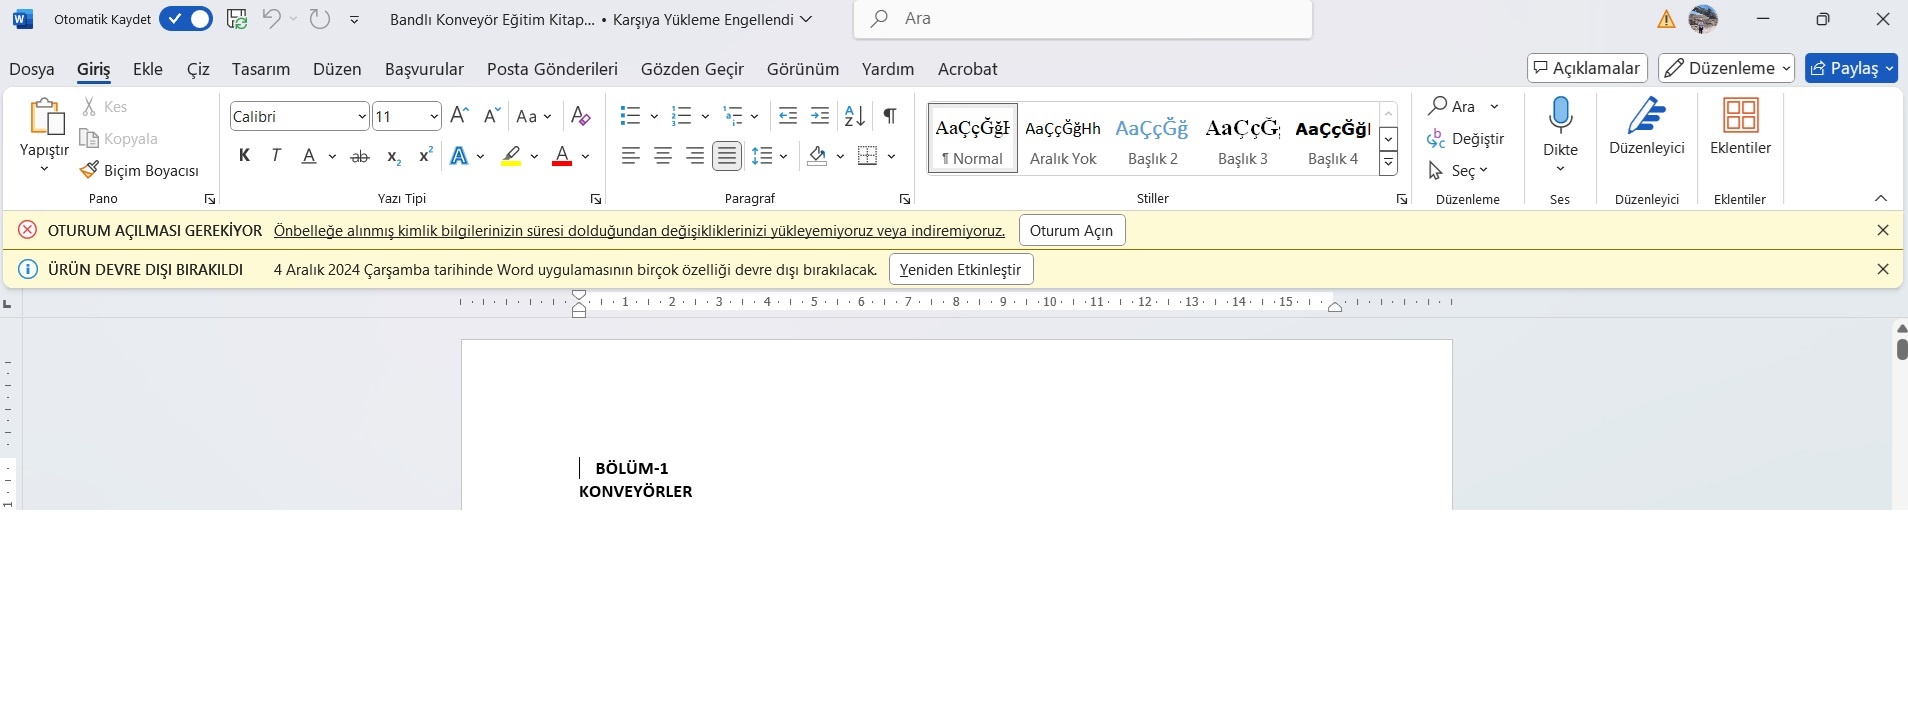Open the font size dropdown
Viewport: 1908px width, 716px height.
pos(434,117)
